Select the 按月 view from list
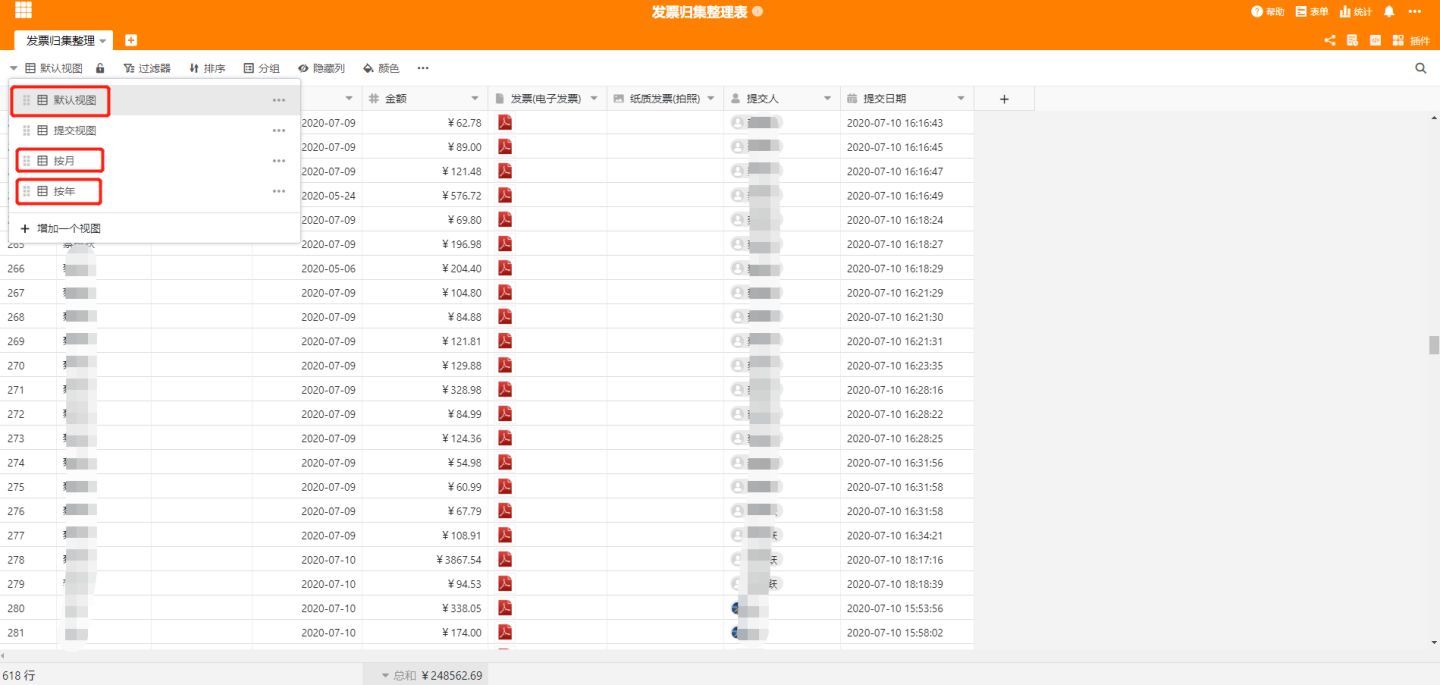 pos(64,161)
